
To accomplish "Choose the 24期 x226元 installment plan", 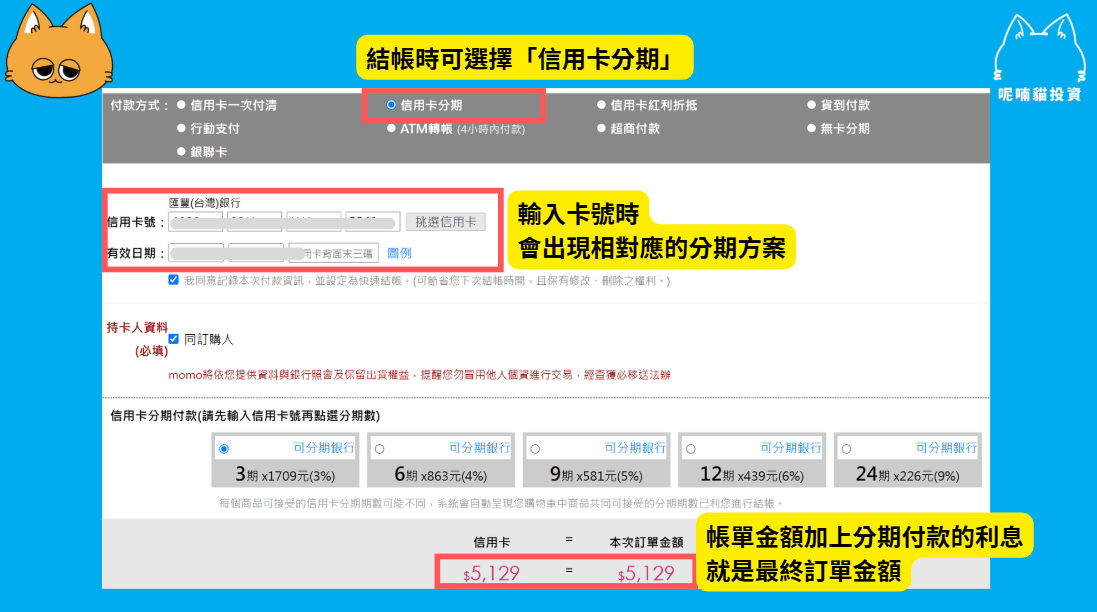I will point(847,449).
